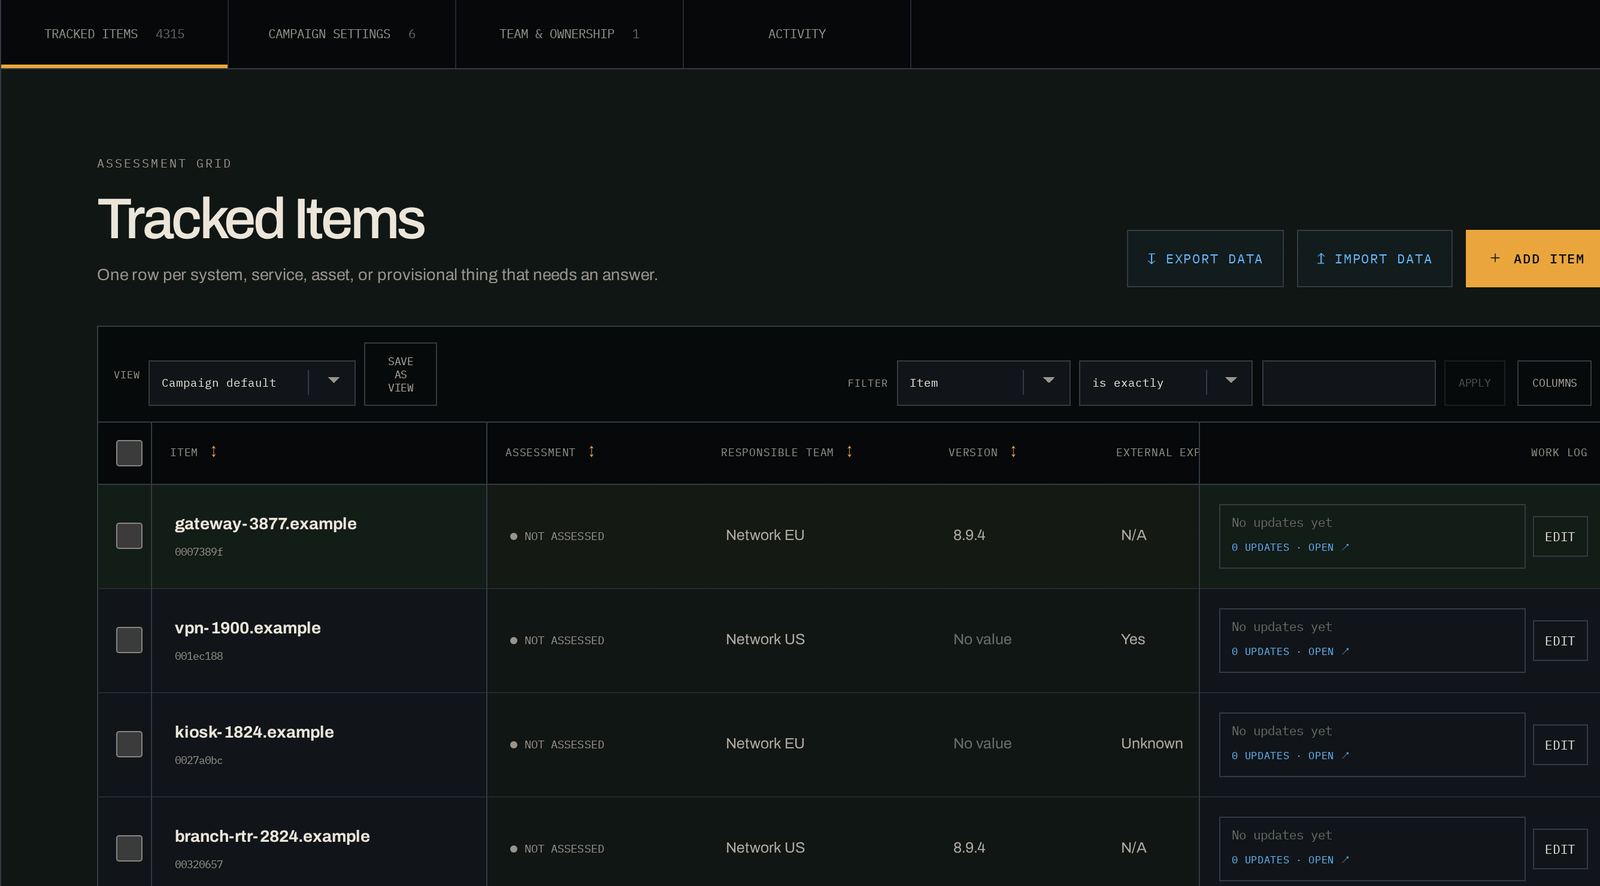Open the Tracked Items tab
Viewport: 1600px width, 886px height.
(x=114, y=34)
